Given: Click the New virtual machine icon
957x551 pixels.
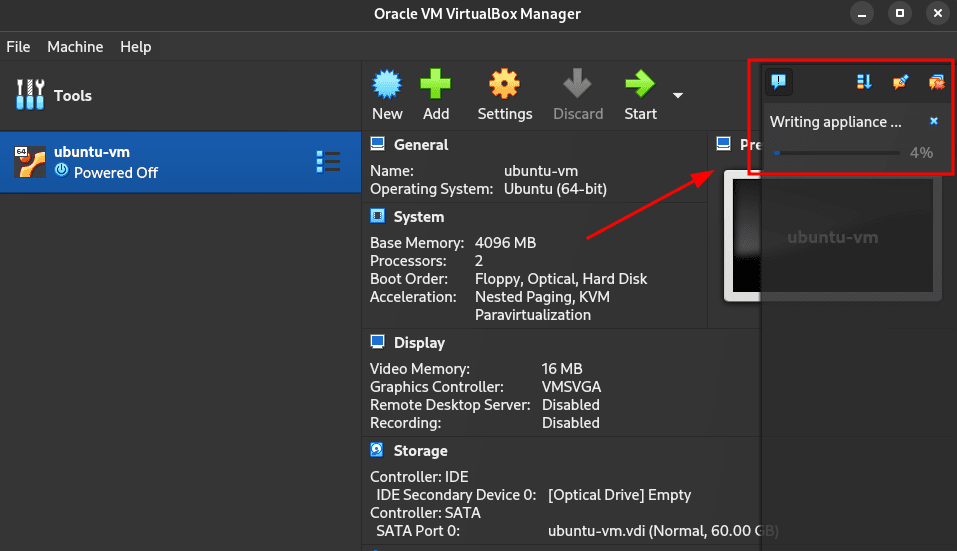Looking at the screenshot, I should click(387, 84).
